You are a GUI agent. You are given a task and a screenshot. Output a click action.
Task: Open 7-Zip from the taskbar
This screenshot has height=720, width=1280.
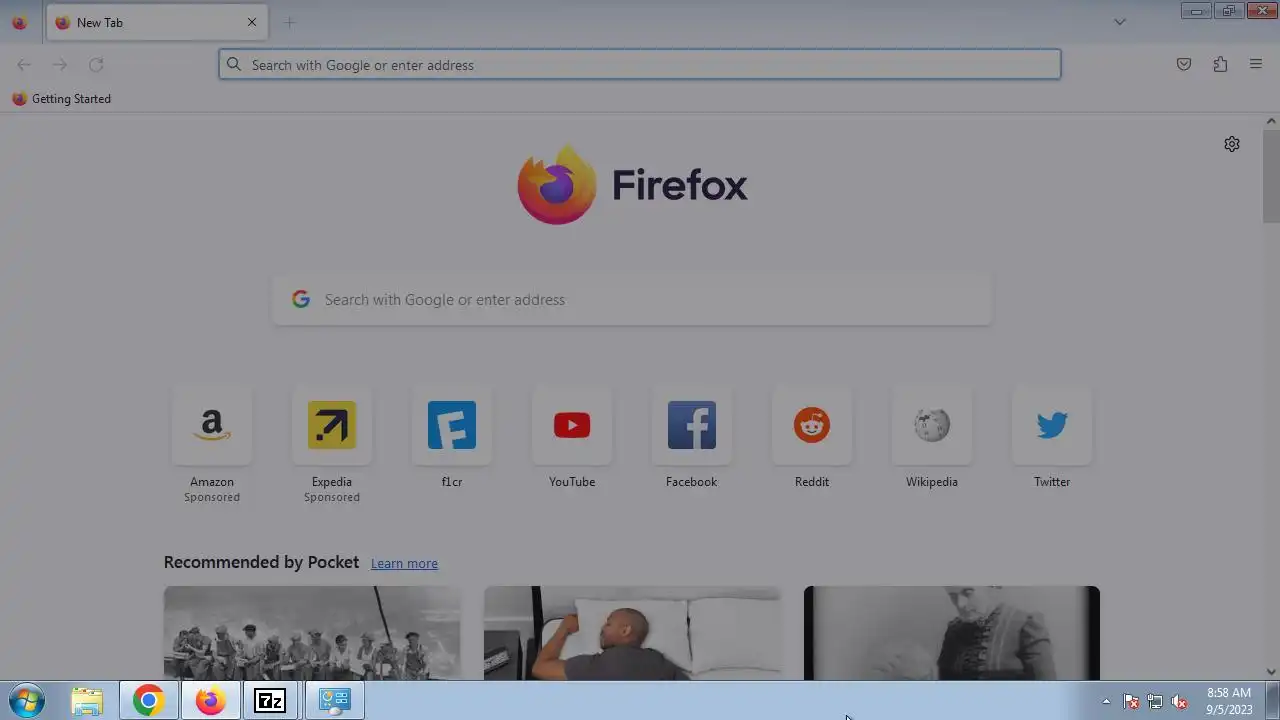[270, 701]
